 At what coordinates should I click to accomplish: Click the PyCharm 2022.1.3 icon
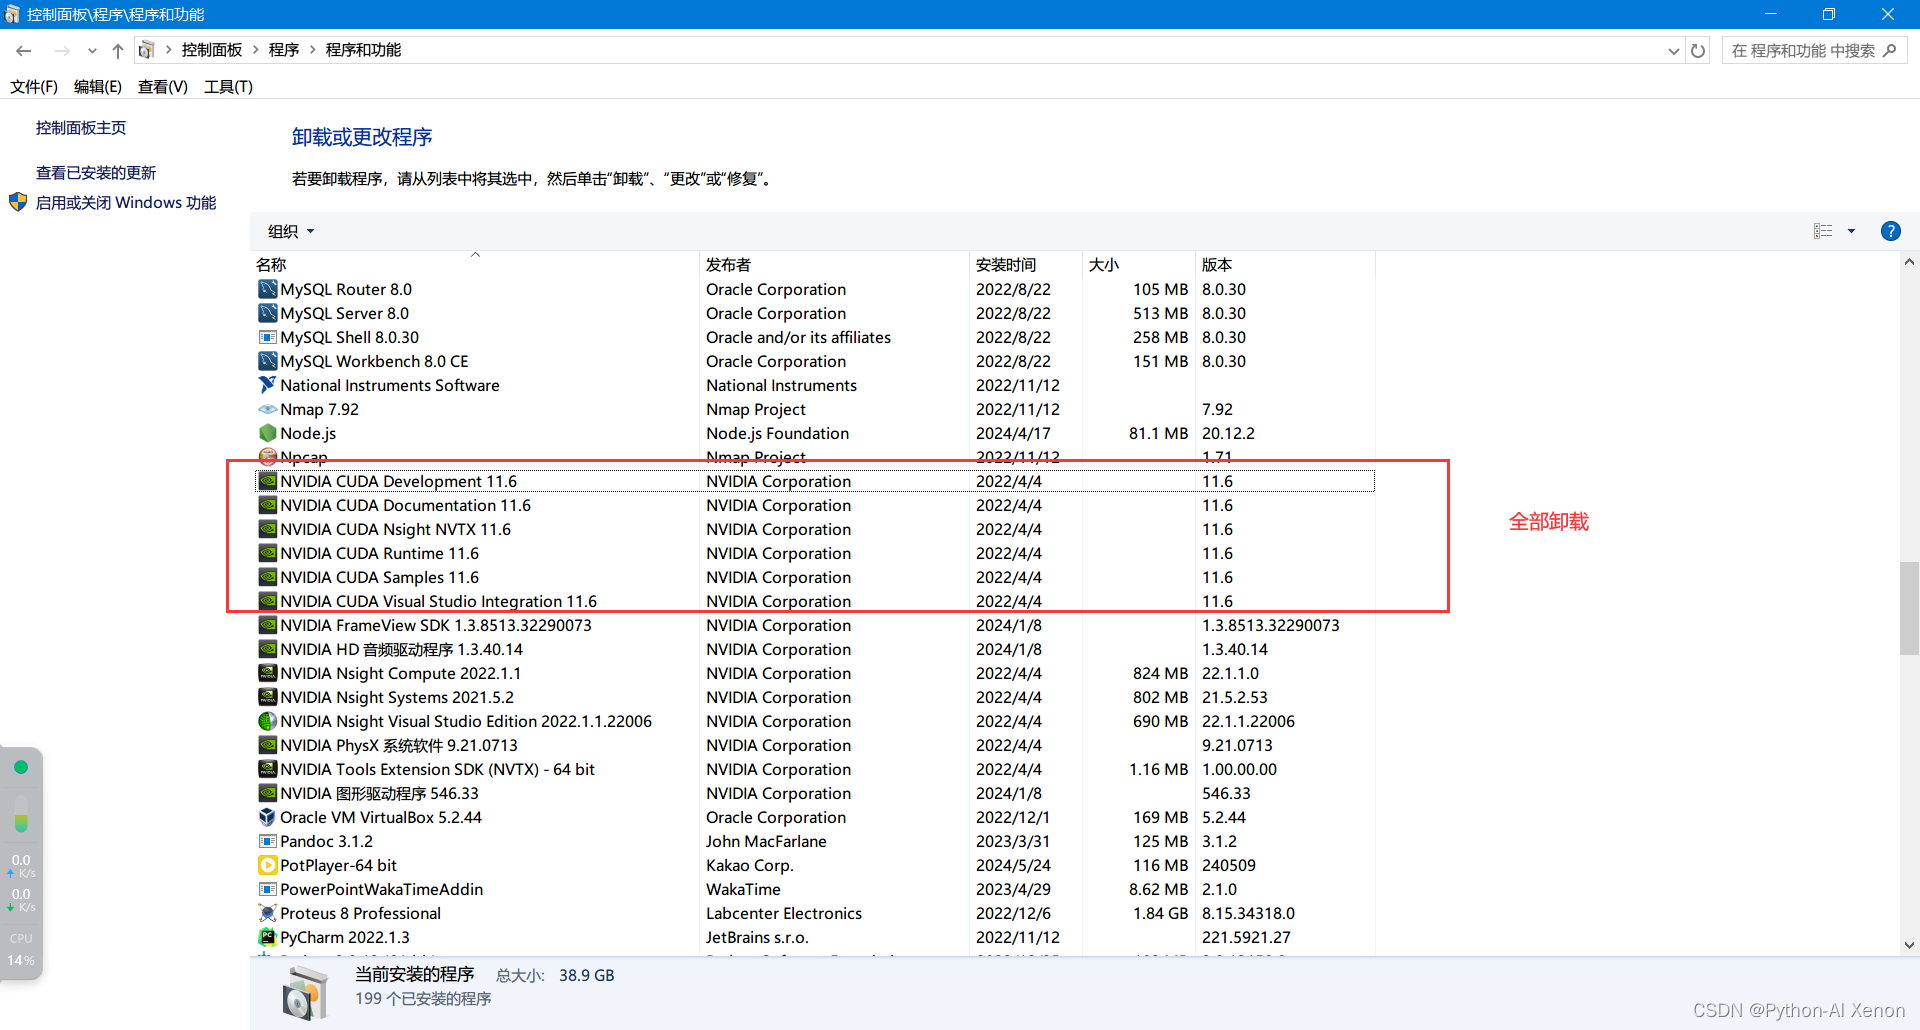(267, 937)
